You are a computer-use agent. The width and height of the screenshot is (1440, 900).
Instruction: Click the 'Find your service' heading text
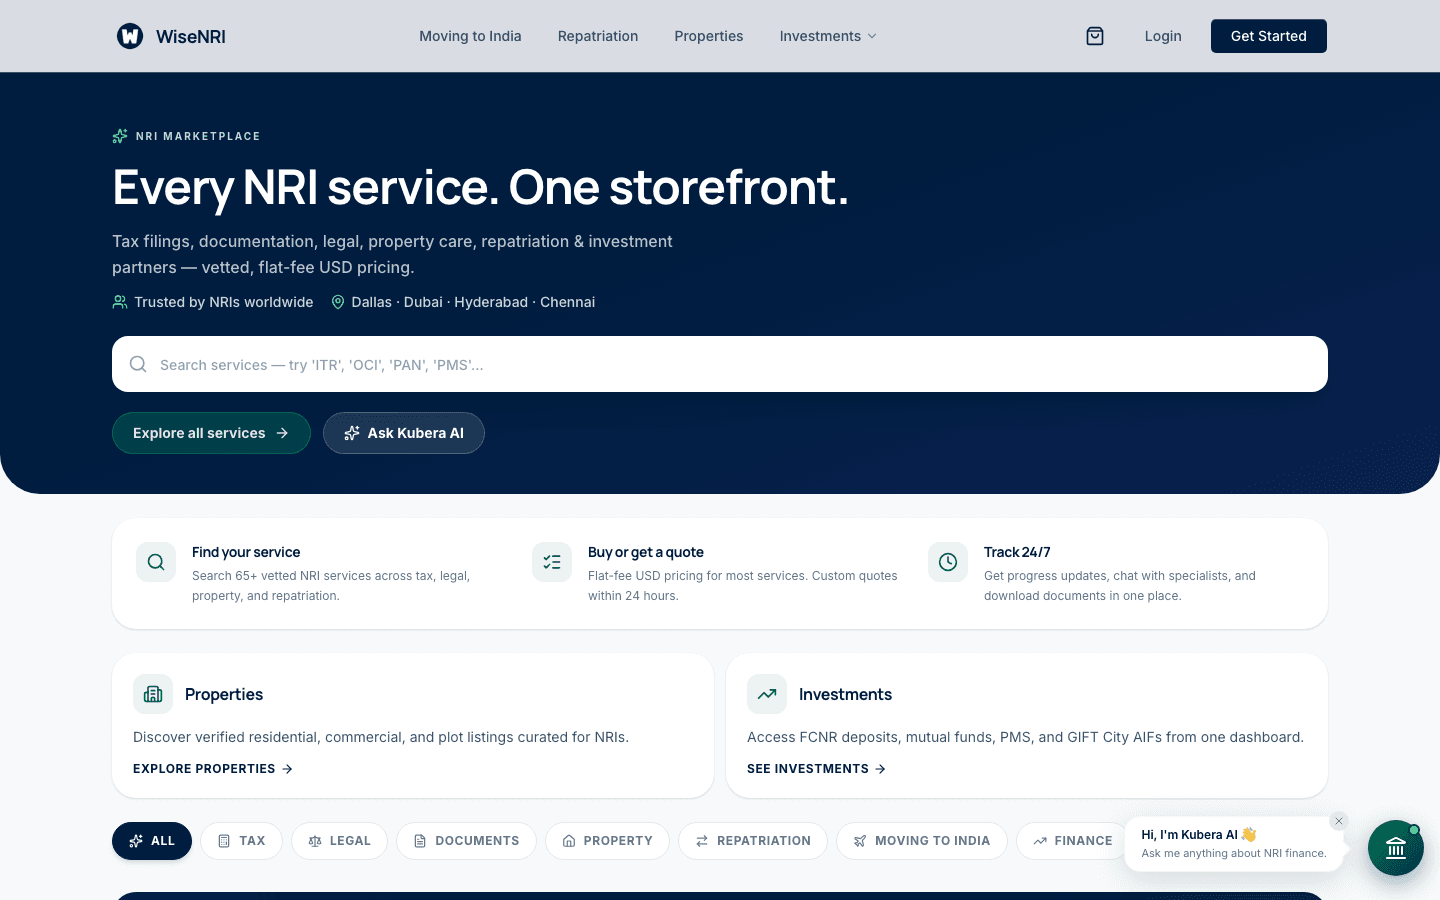[x=246, y=552]
